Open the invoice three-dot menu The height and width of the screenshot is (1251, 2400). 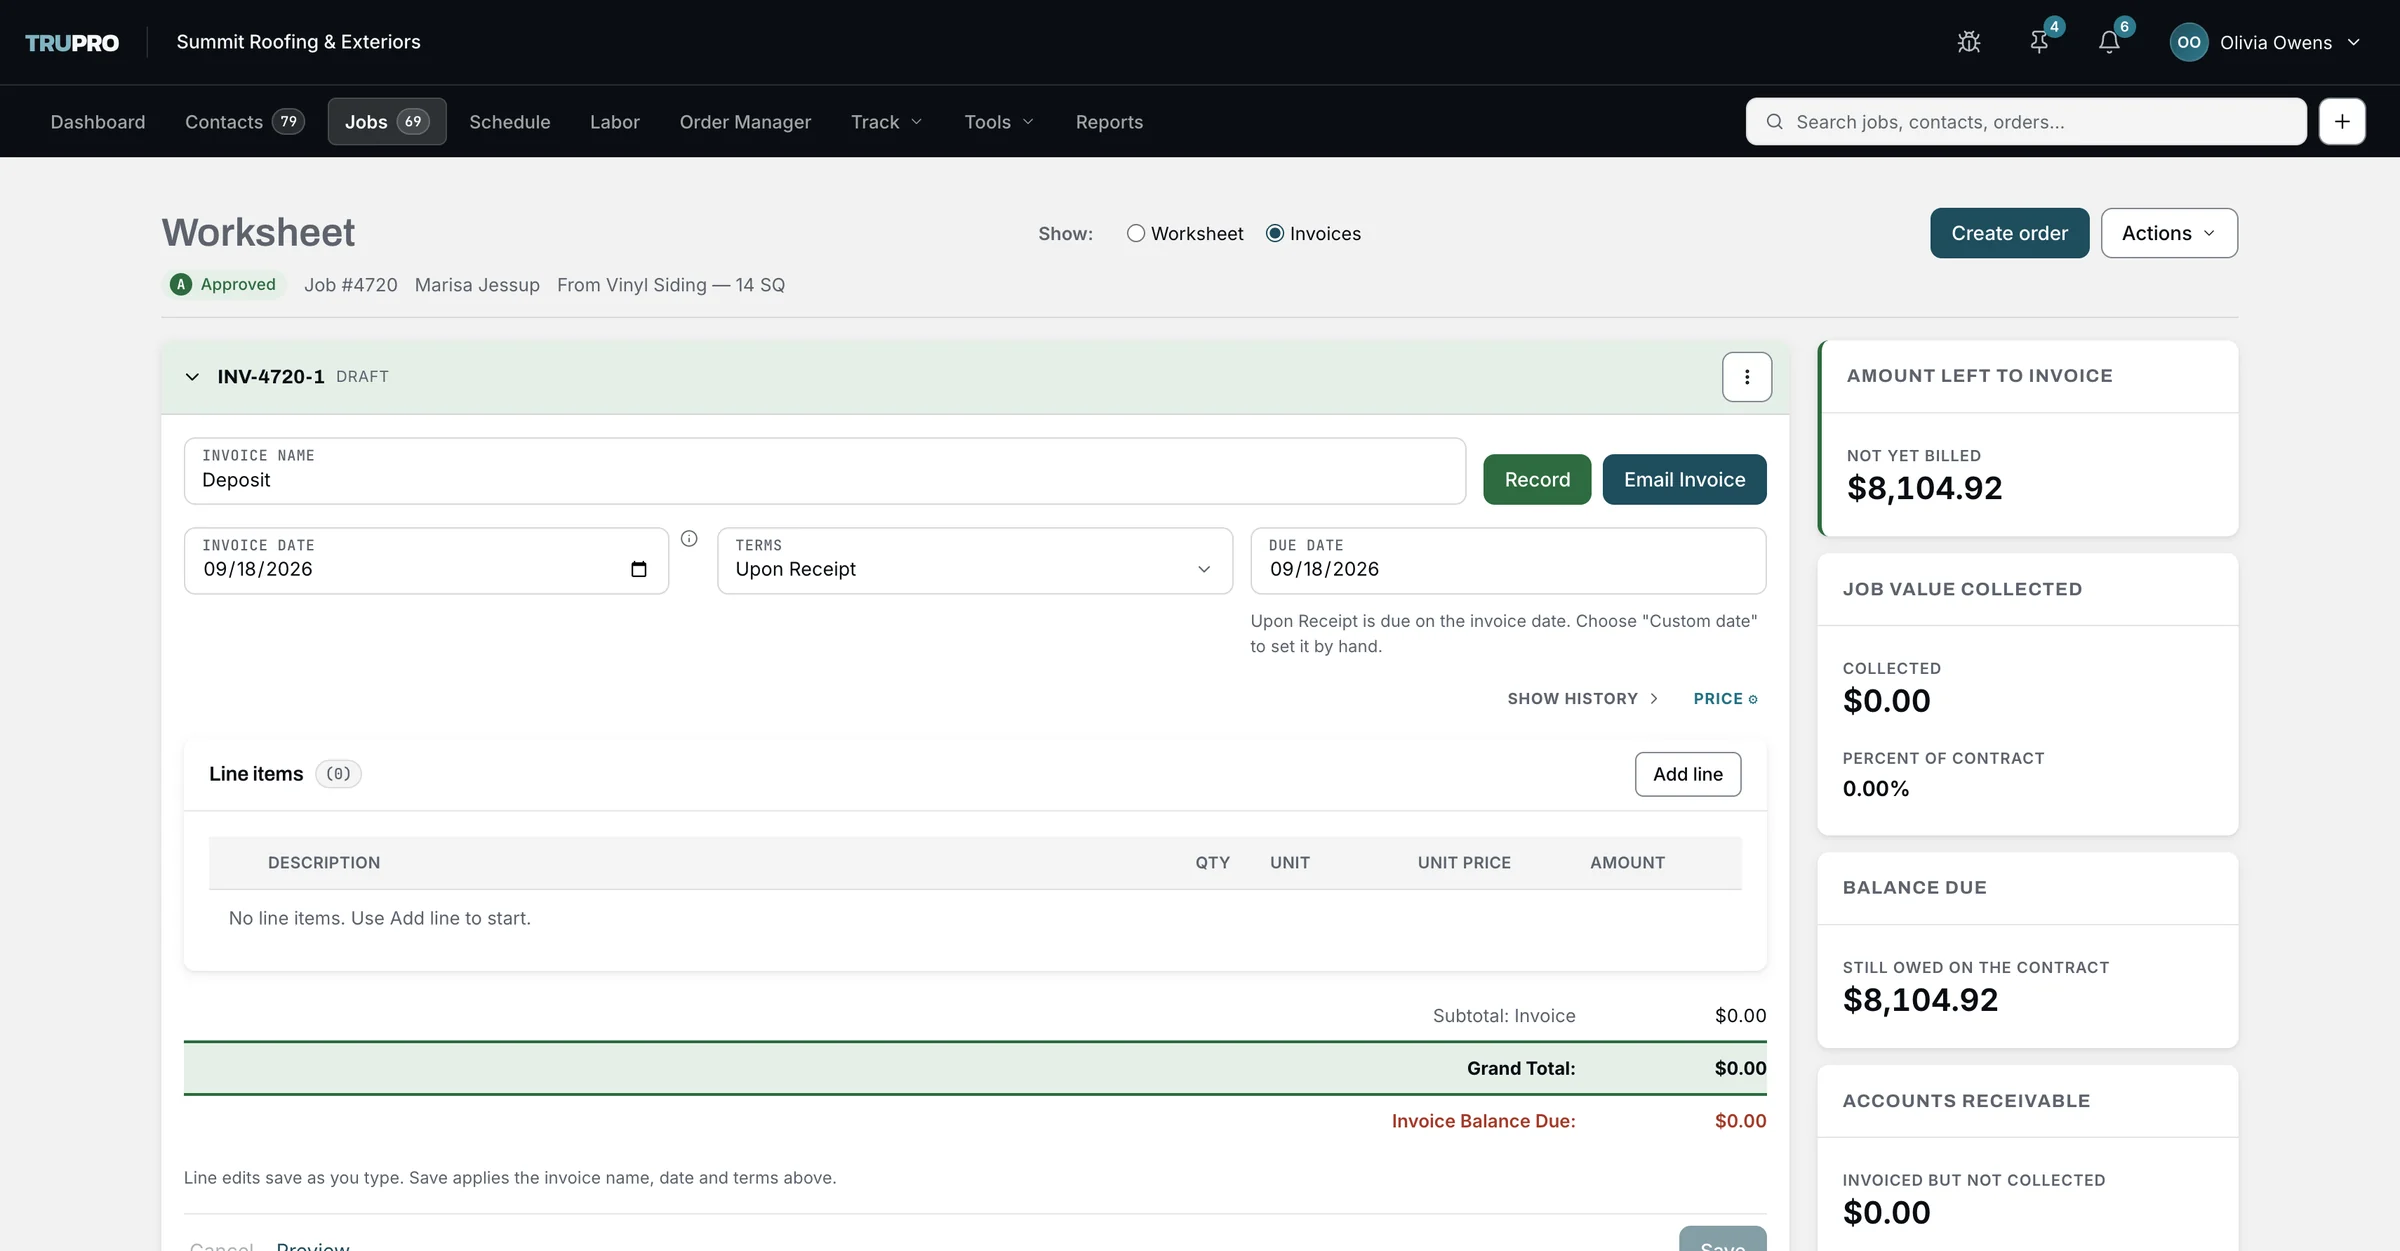coord(1747,377)
